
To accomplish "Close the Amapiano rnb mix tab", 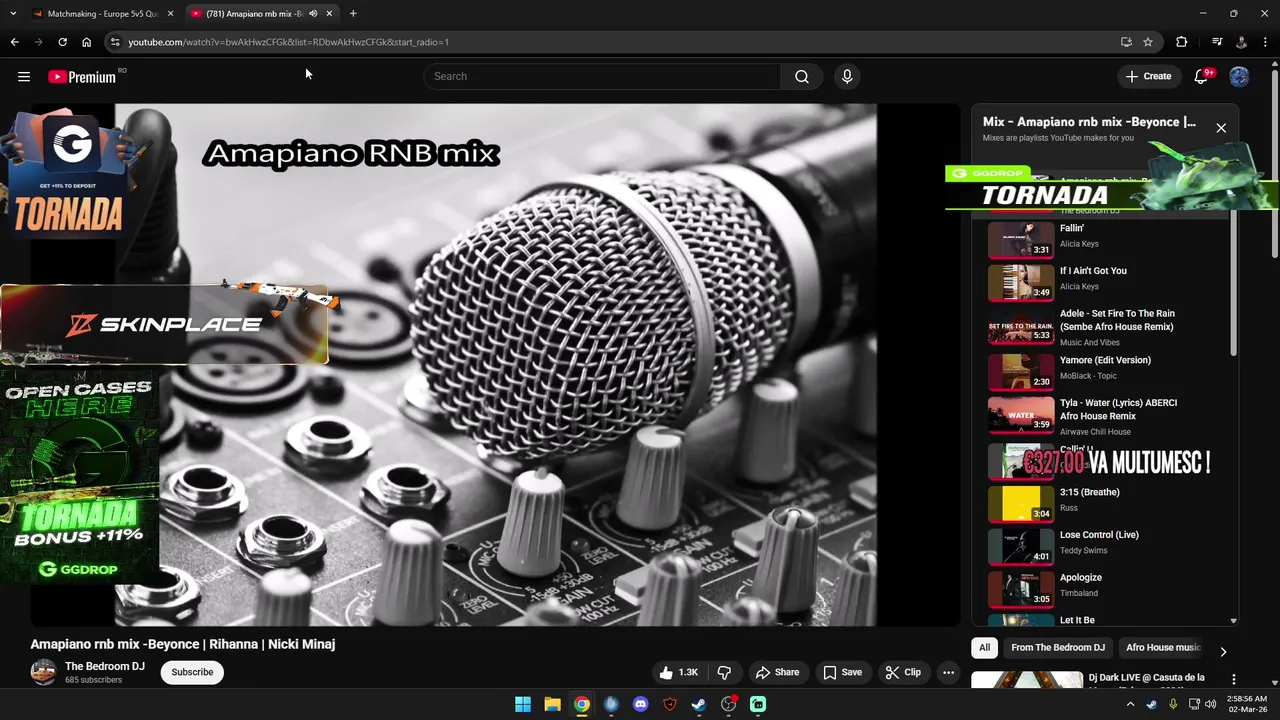I will (x=329, y=14).
